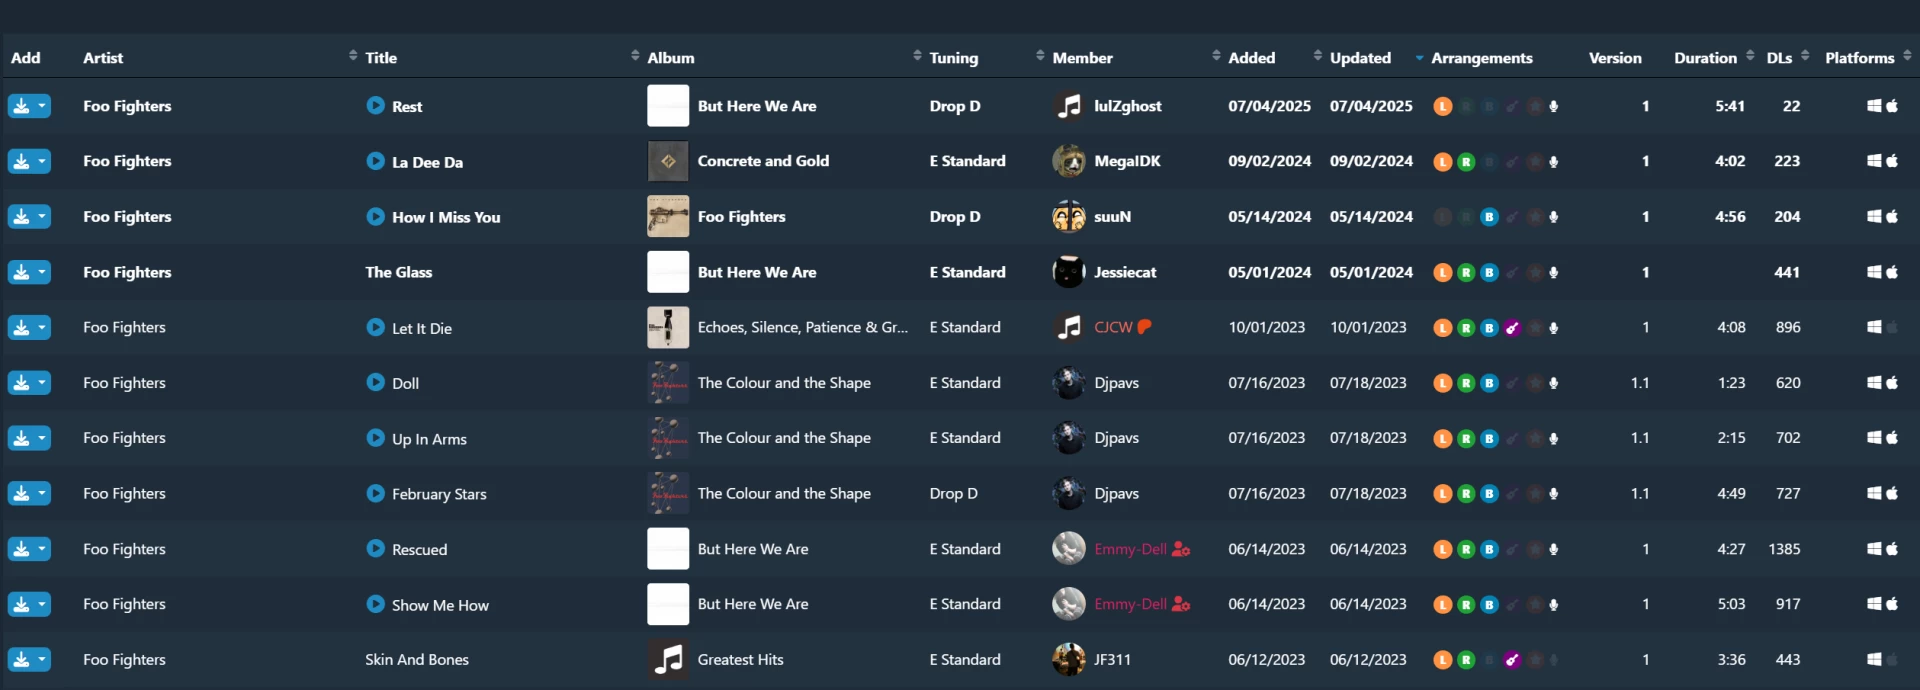Play the preview for Rest
This screenshot has height=690, width=1920.
375,106
